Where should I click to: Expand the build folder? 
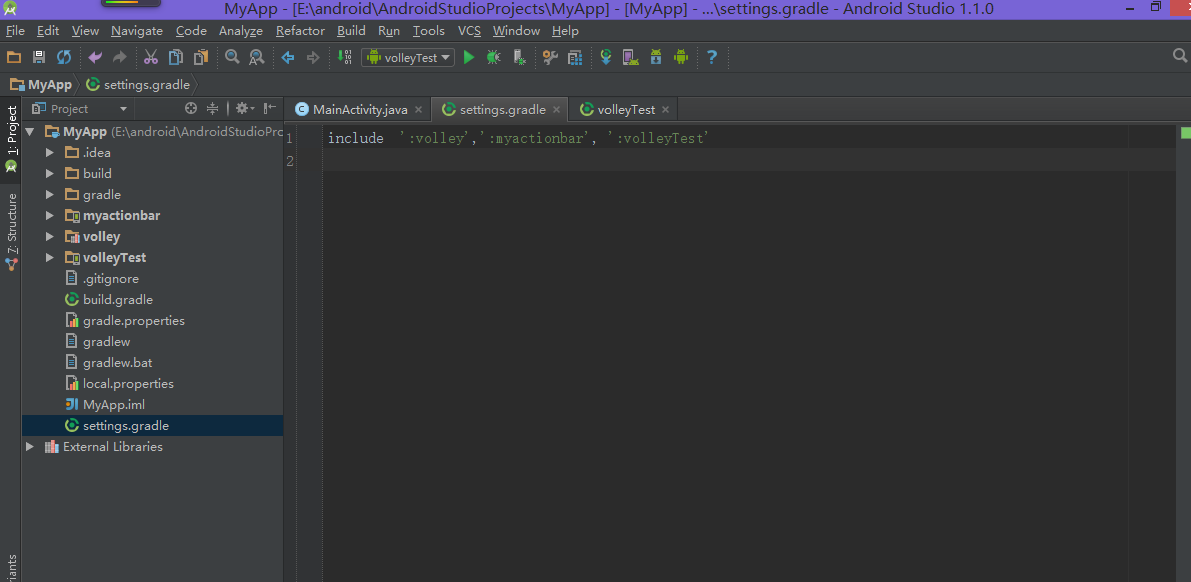tap(50, 173)
